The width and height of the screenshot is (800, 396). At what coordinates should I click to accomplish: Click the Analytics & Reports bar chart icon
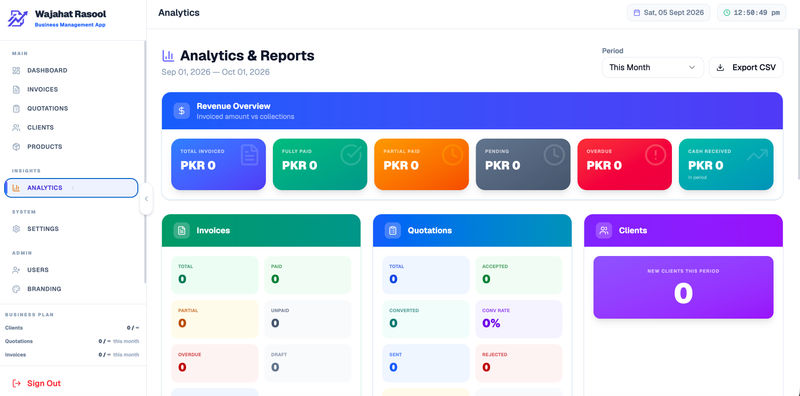168,56
